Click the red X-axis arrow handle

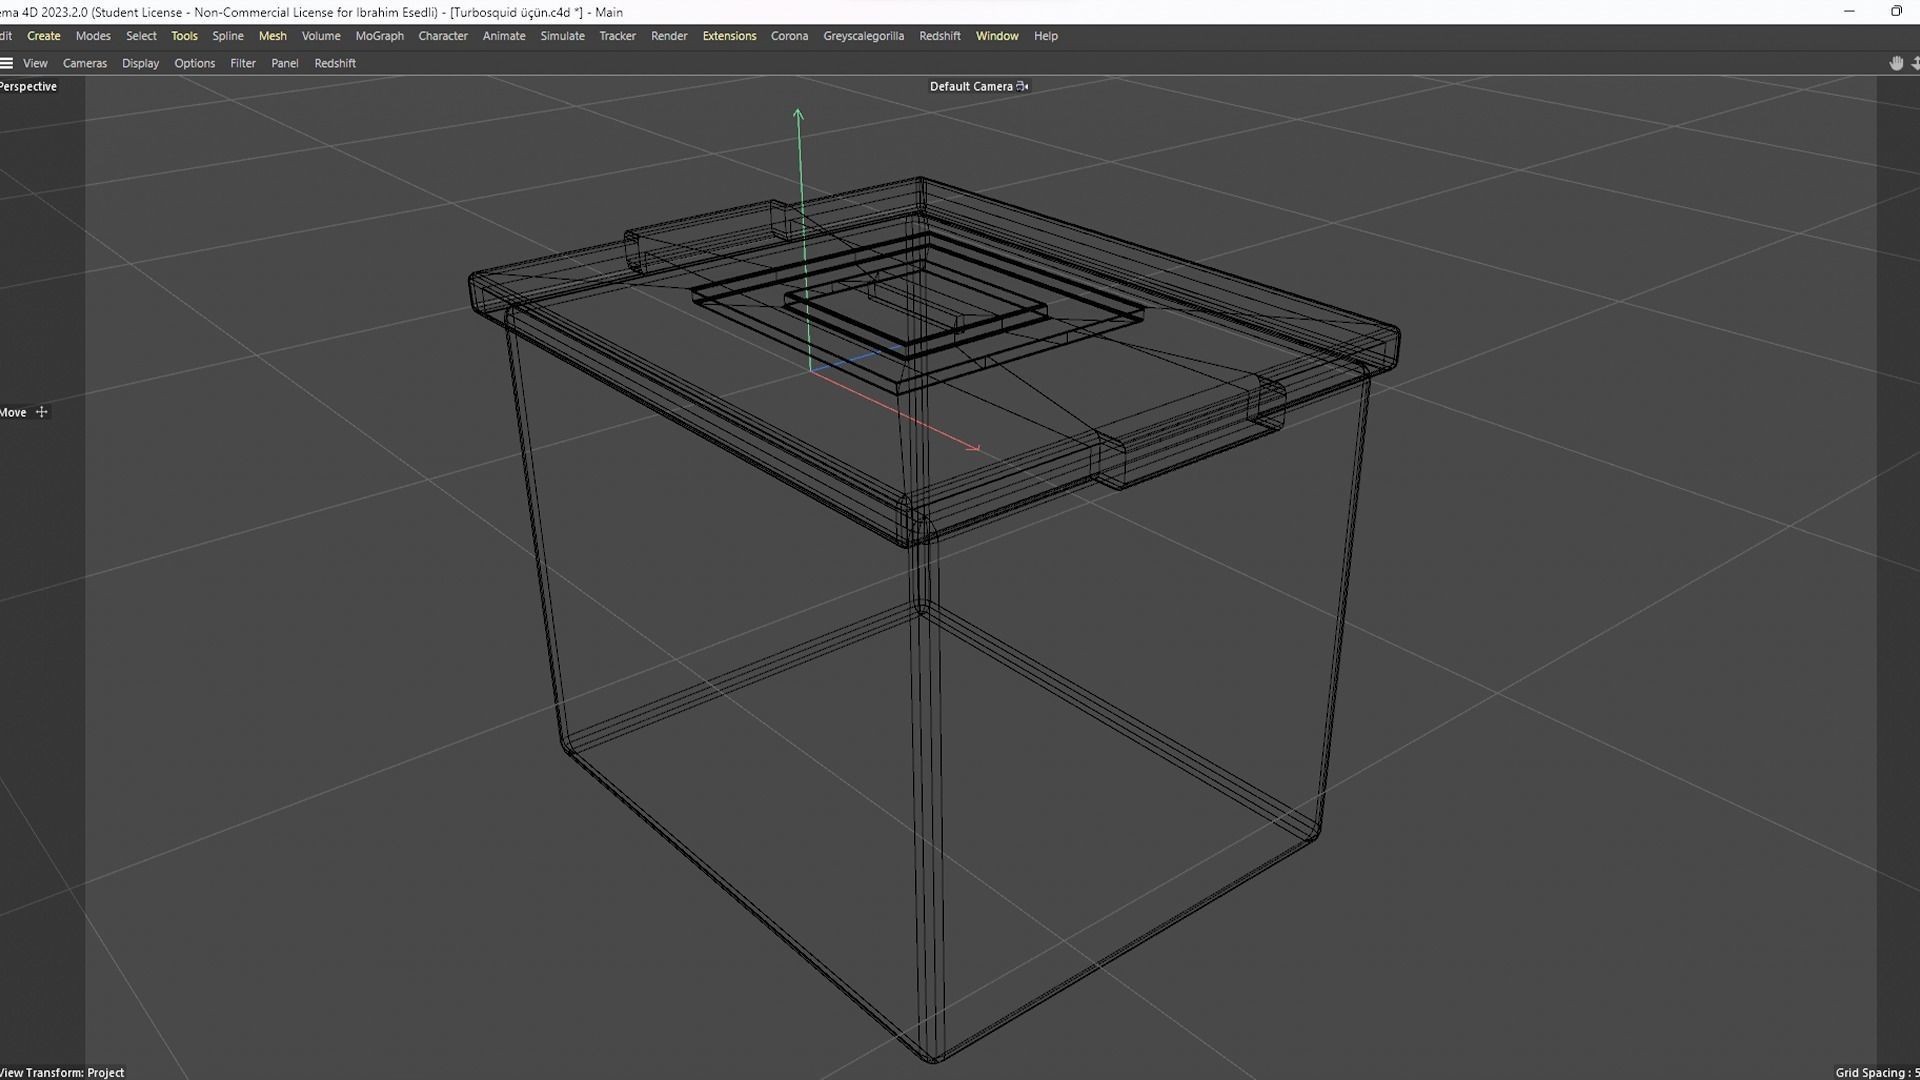(x=973, y=447)
